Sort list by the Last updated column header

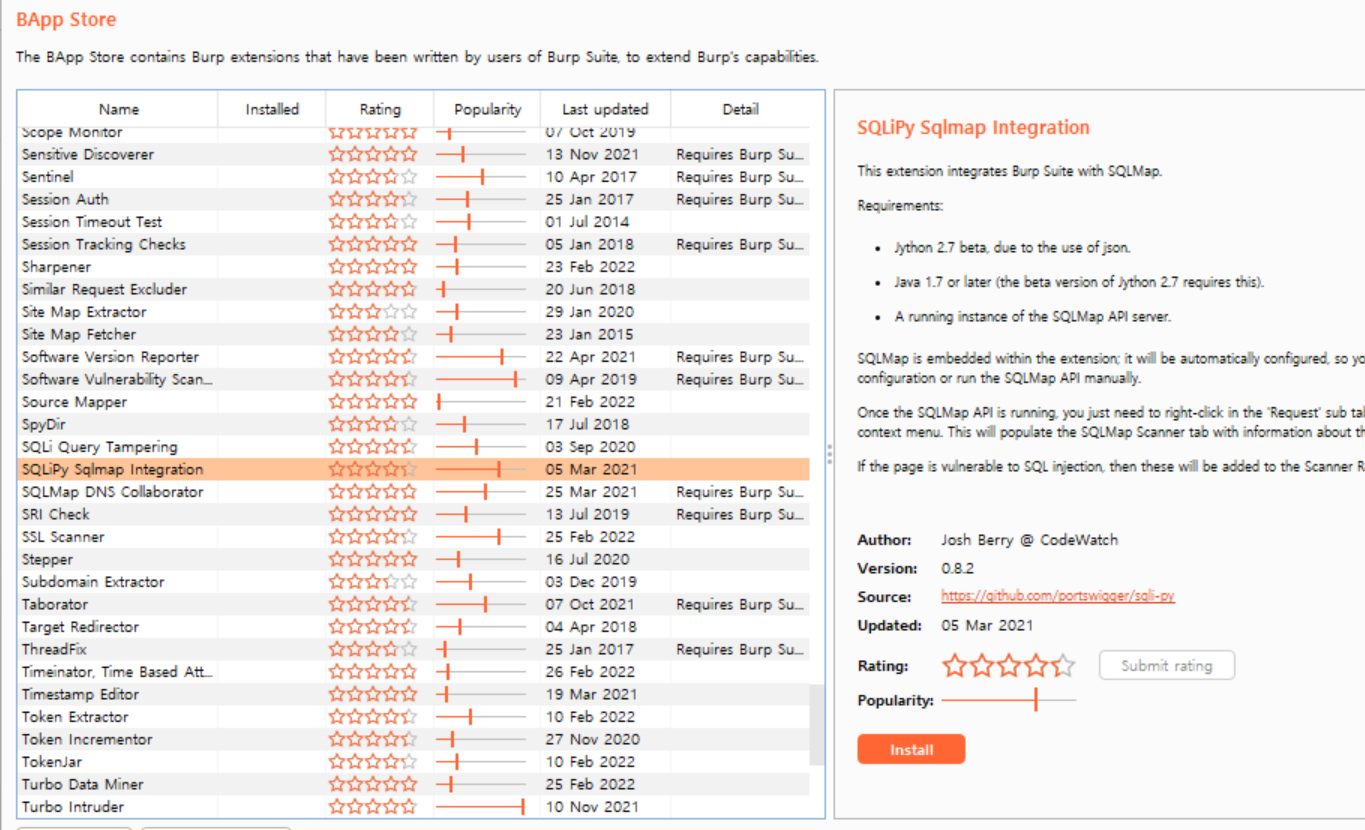tap(605, 109)
